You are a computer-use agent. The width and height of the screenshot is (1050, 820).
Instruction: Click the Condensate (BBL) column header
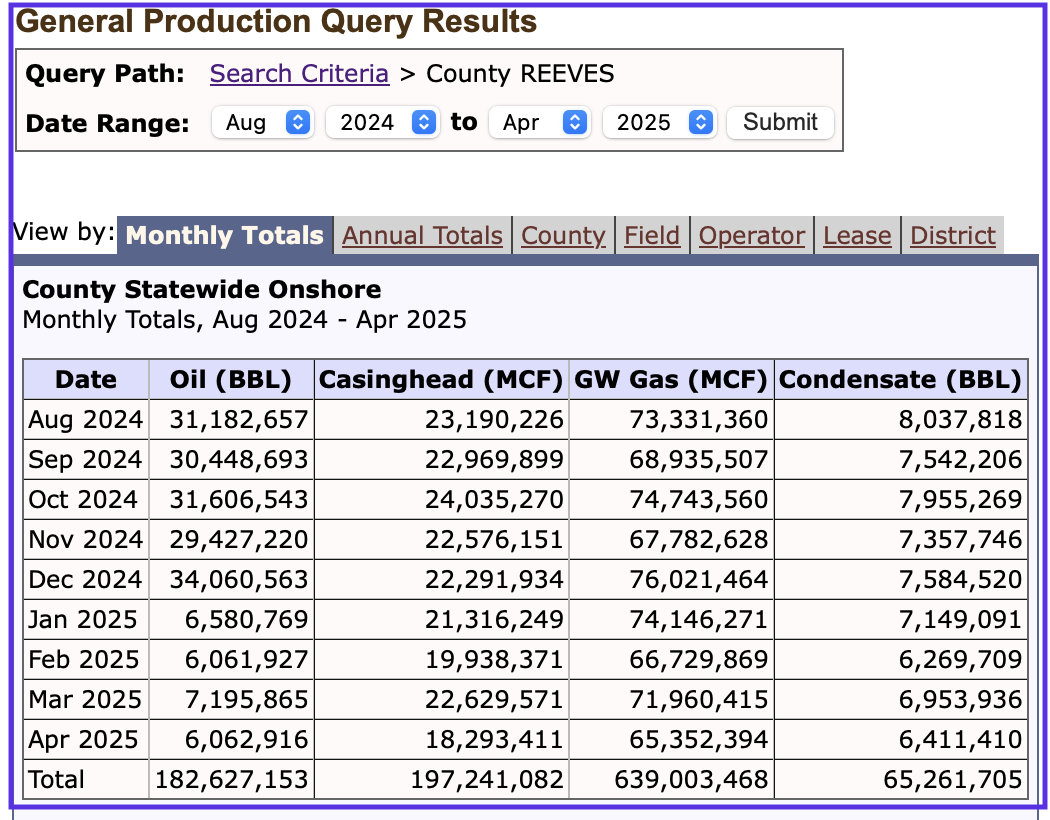pos(901,380)
